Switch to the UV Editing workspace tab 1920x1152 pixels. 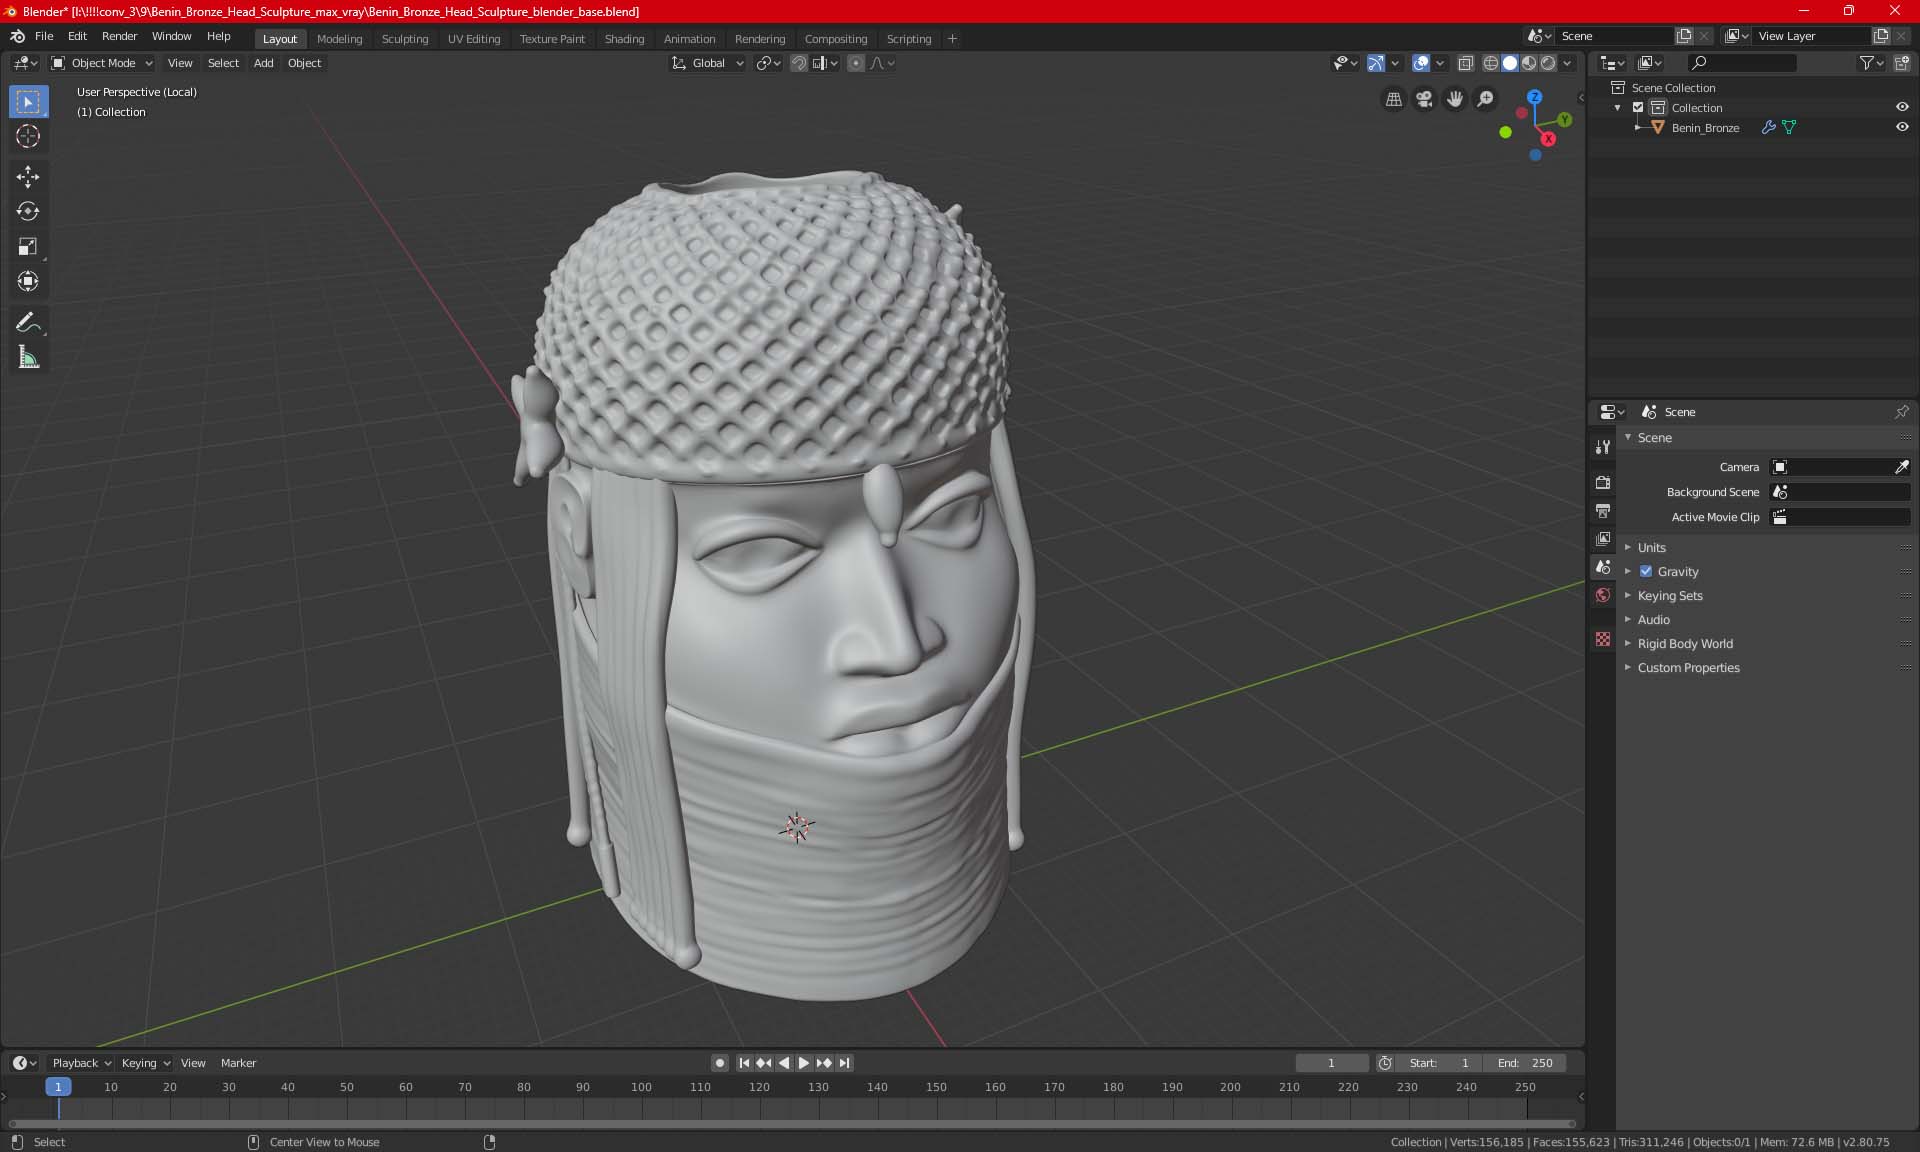[474, 39]
